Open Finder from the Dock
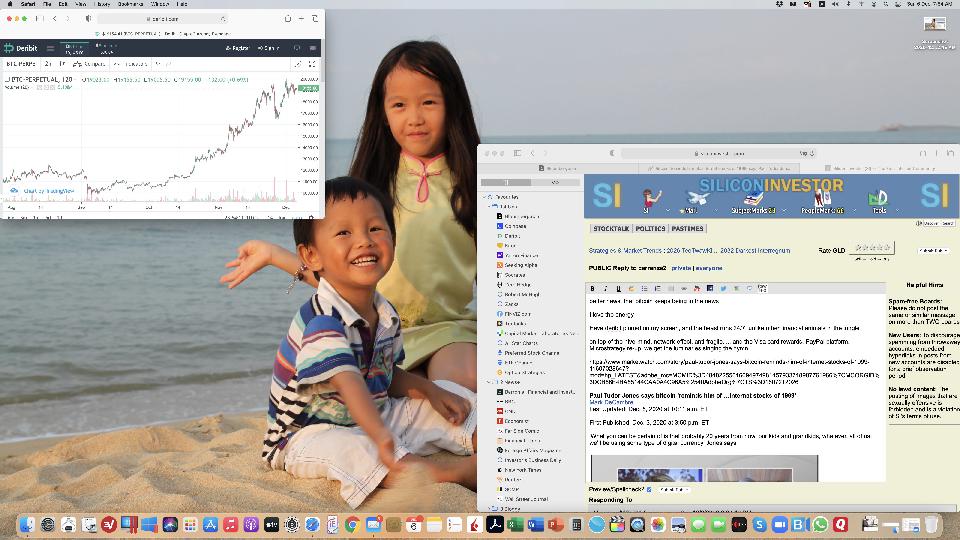The width and height of the screenshot is (960, 540). coord(27,525)
